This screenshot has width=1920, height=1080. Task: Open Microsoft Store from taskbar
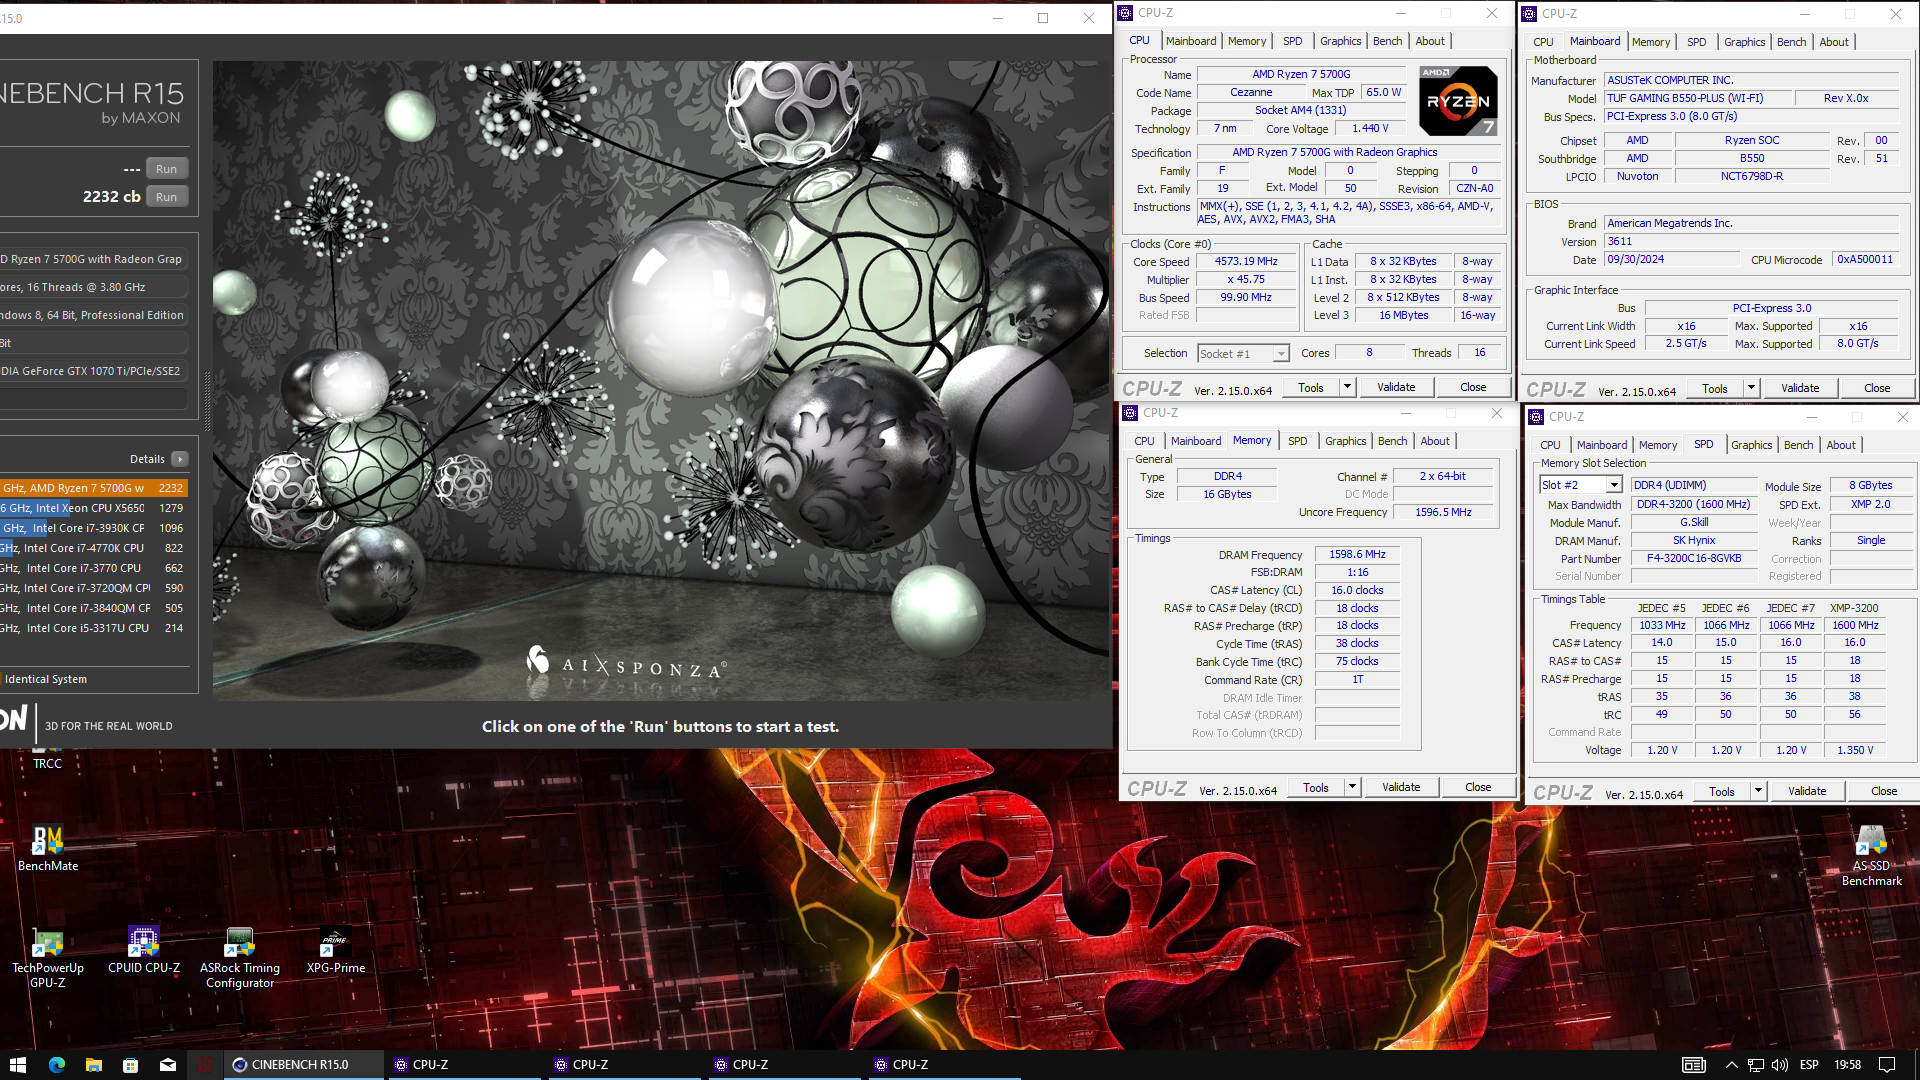[130, 1065]
